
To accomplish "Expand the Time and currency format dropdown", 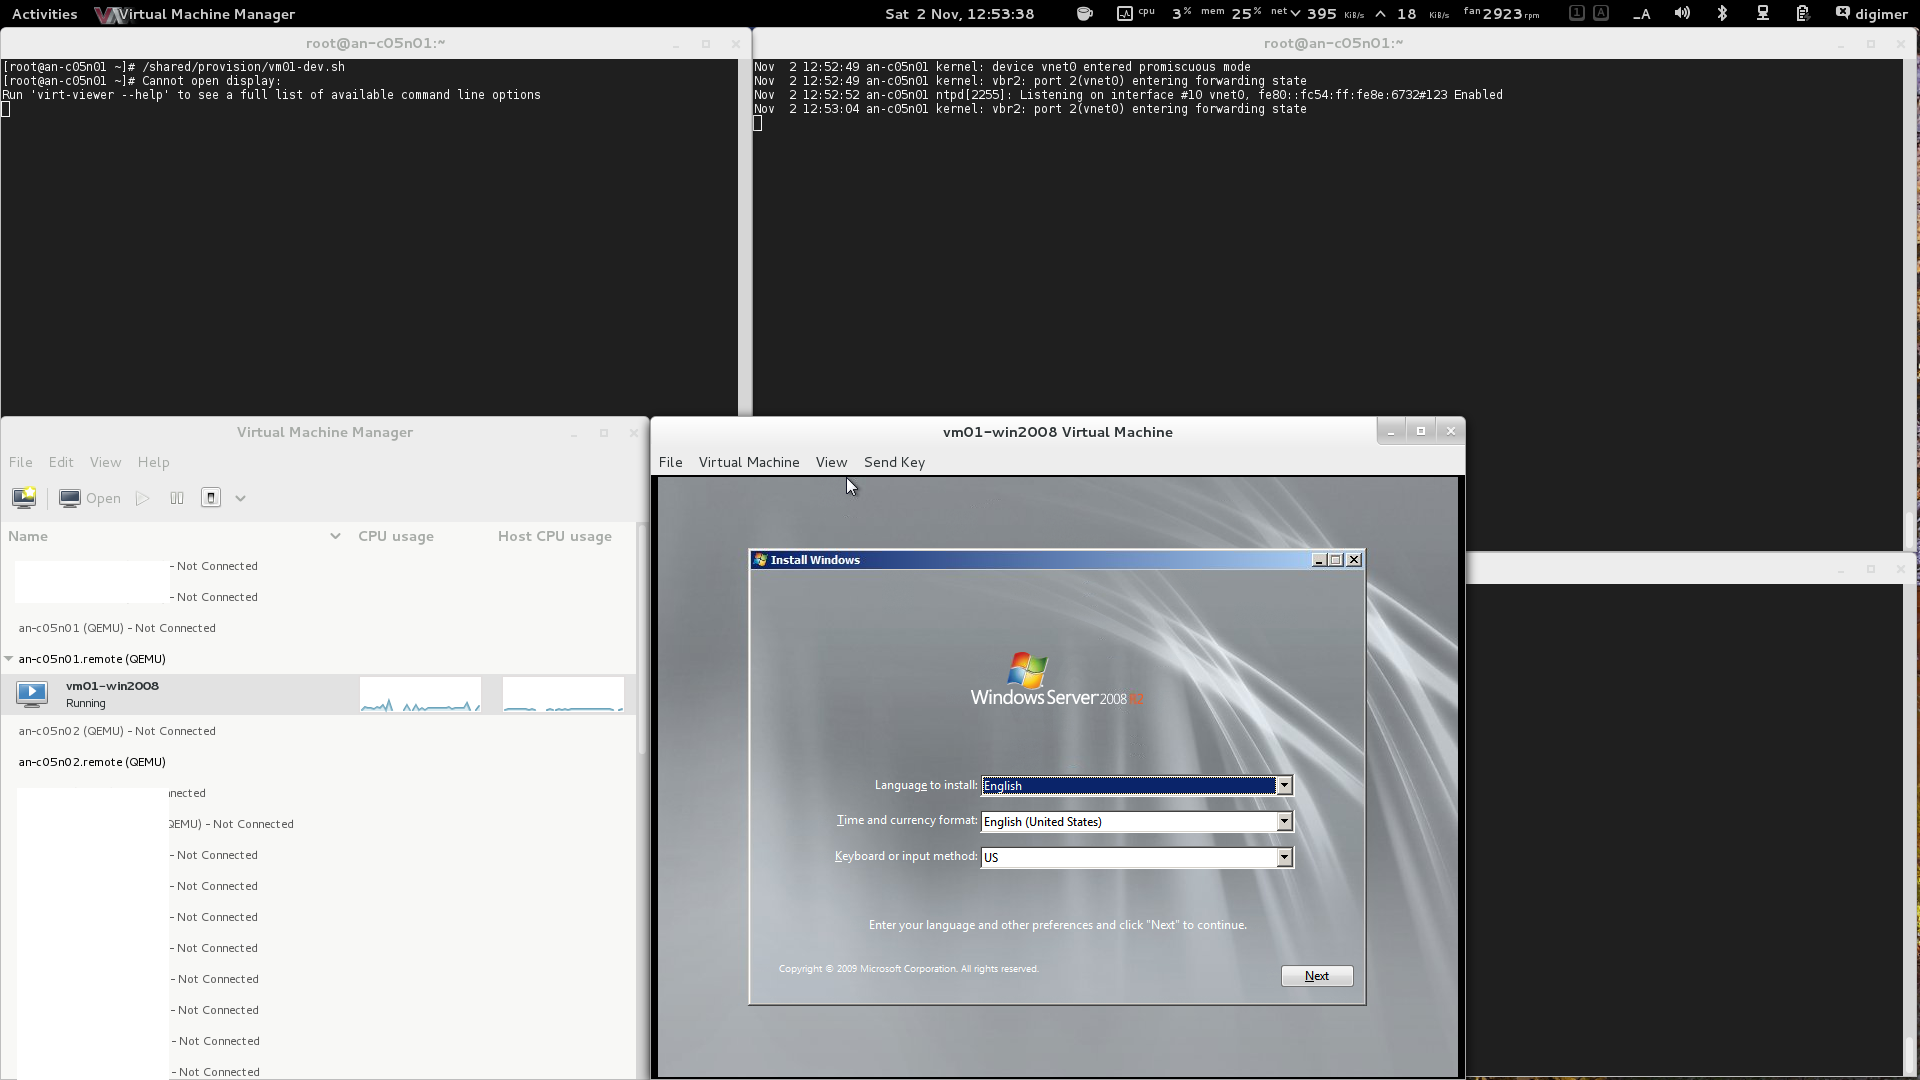I will [x=1284, y=822].
